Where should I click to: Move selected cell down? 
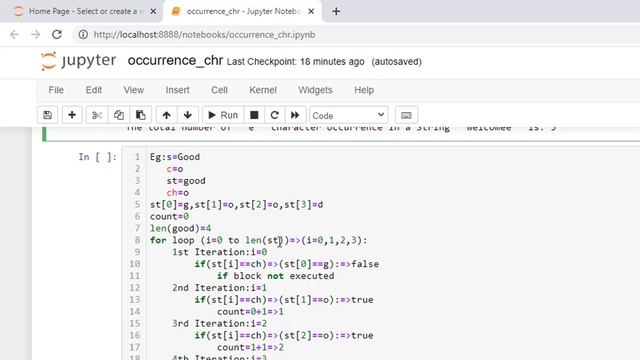(188, 115)
